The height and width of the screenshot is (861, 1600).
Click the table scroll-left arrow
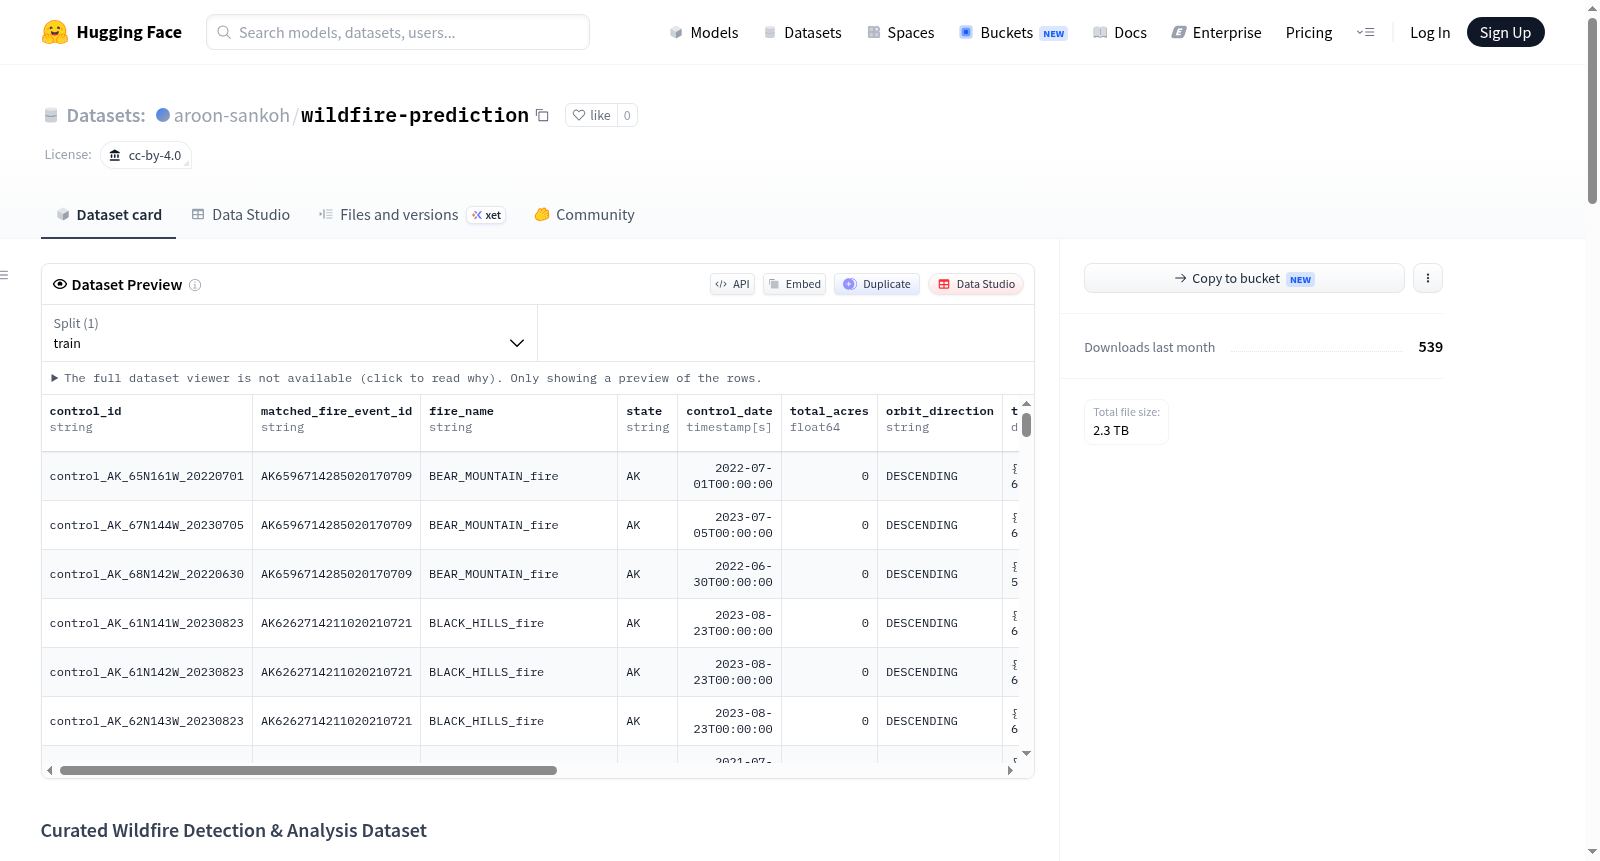click(49, 770)
